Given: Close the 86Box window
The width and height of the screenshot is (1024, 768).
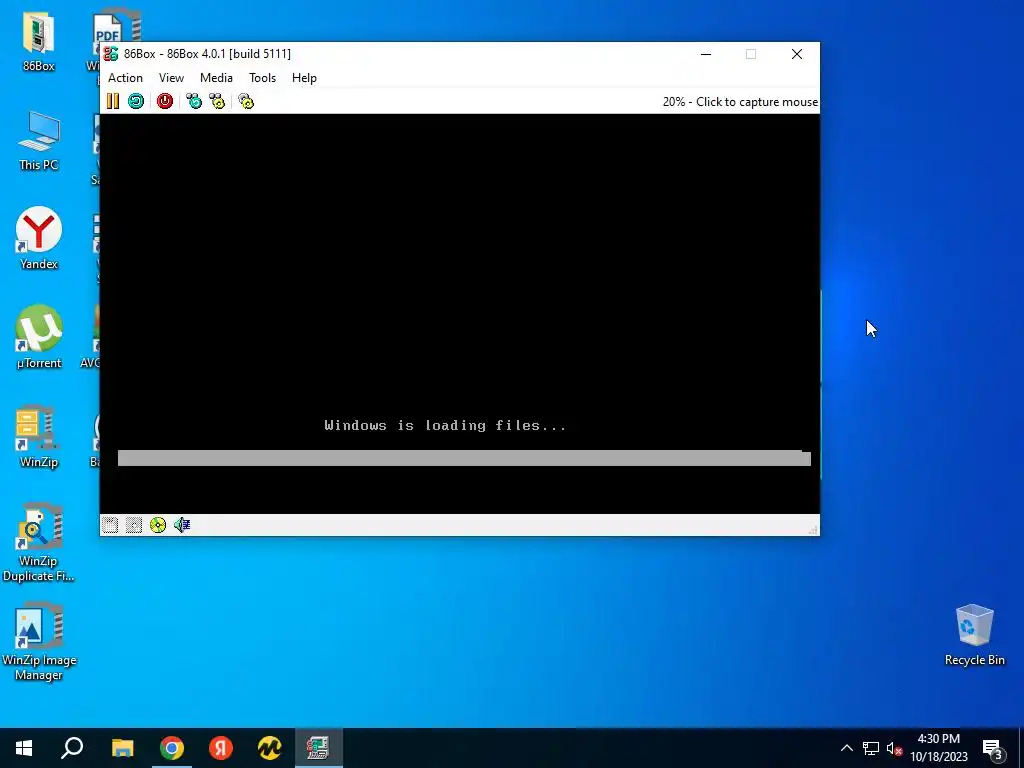Looking at the screenshot, I should point(797,54).
